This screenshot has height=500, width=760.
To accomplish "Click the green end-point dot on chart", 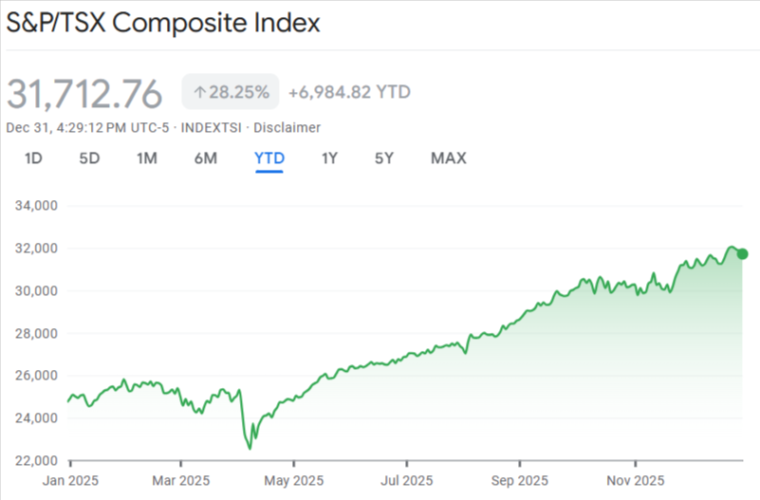I will coord(741,253).
